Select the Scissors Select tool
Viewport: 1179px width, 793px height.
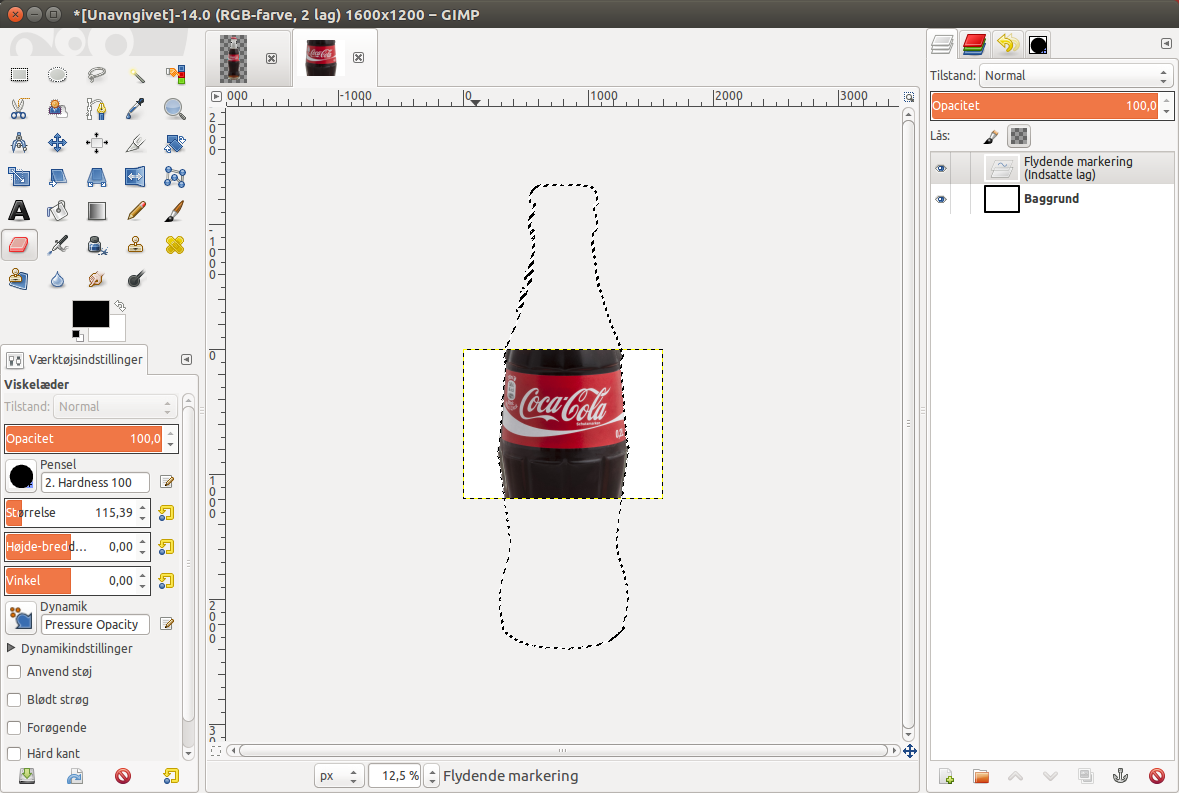19,109
